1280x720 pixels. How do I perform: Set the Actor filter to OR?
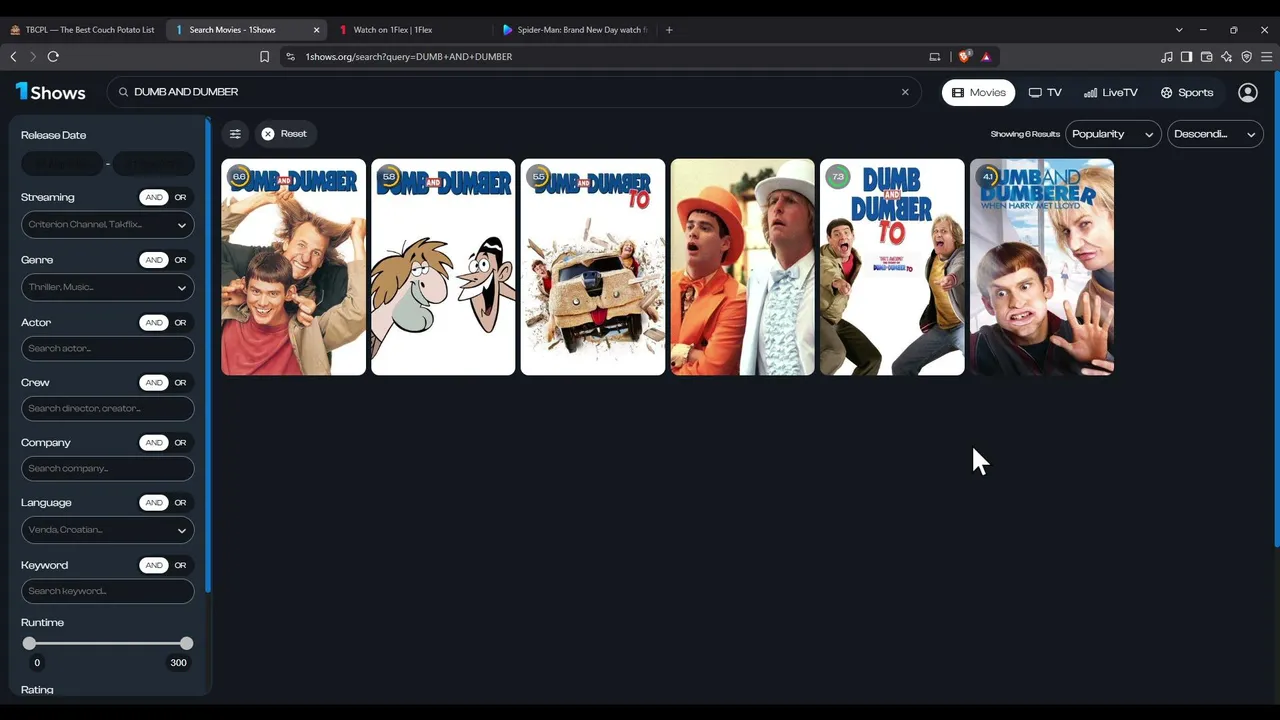[x=180, y=323]
